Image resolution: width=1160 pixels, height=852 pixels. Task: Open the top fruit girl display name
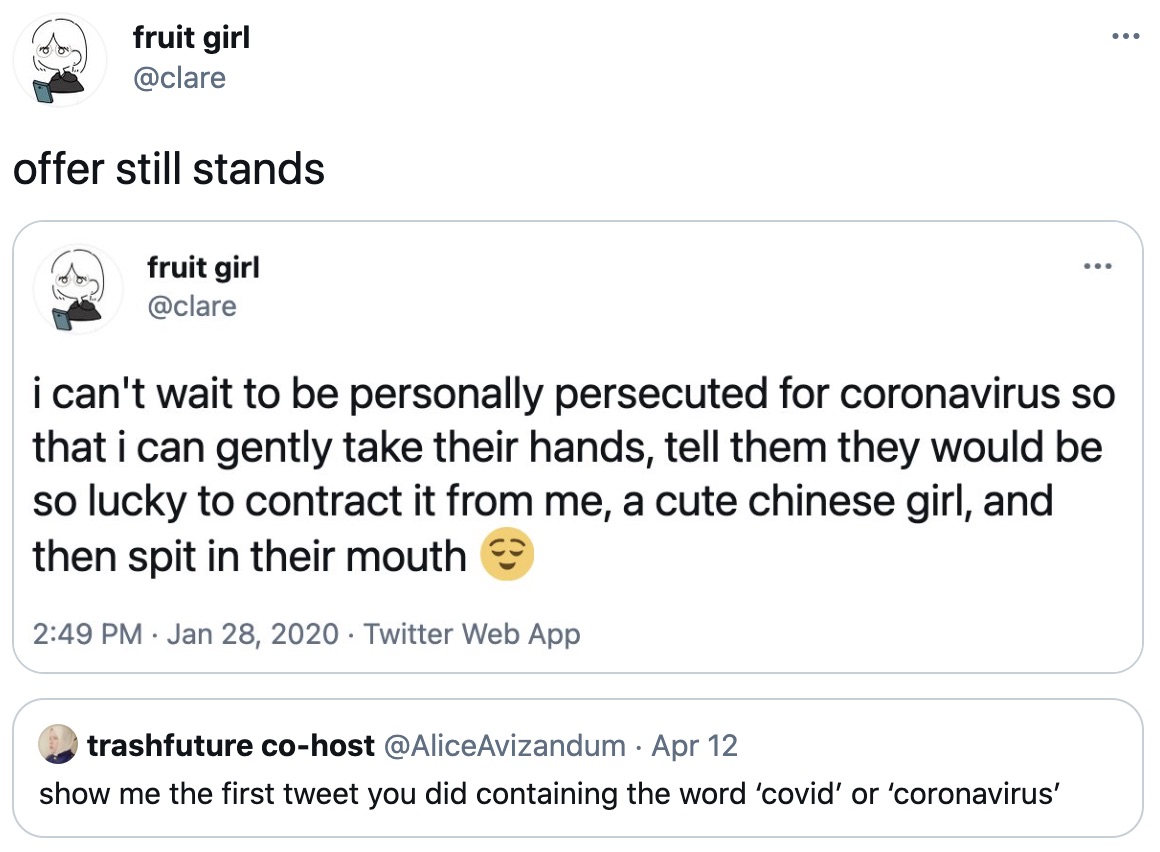(x=192, y=37)
